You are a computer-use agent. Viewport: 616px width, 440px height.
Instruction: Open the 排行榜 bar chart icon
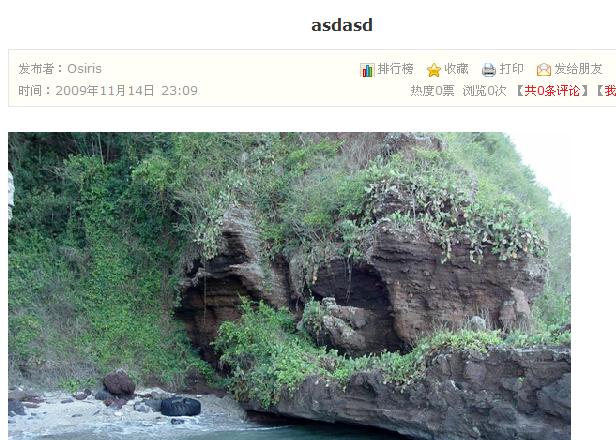coord(367,70)
